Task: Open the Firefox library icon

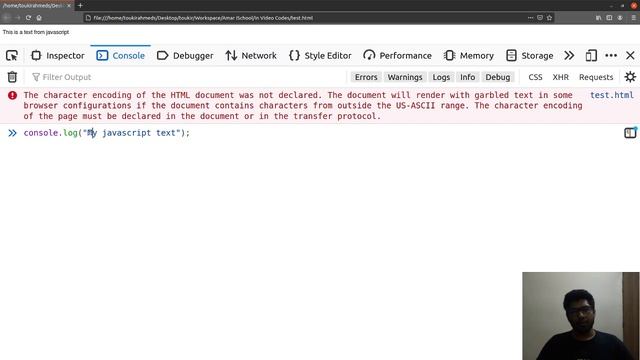Action: coord(598,18)
